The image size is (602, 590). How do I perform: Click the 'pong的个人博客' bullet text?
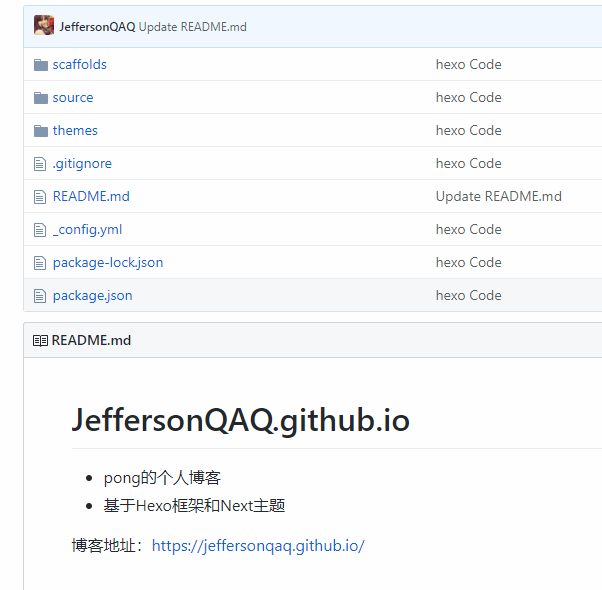[x=162, y=478]
